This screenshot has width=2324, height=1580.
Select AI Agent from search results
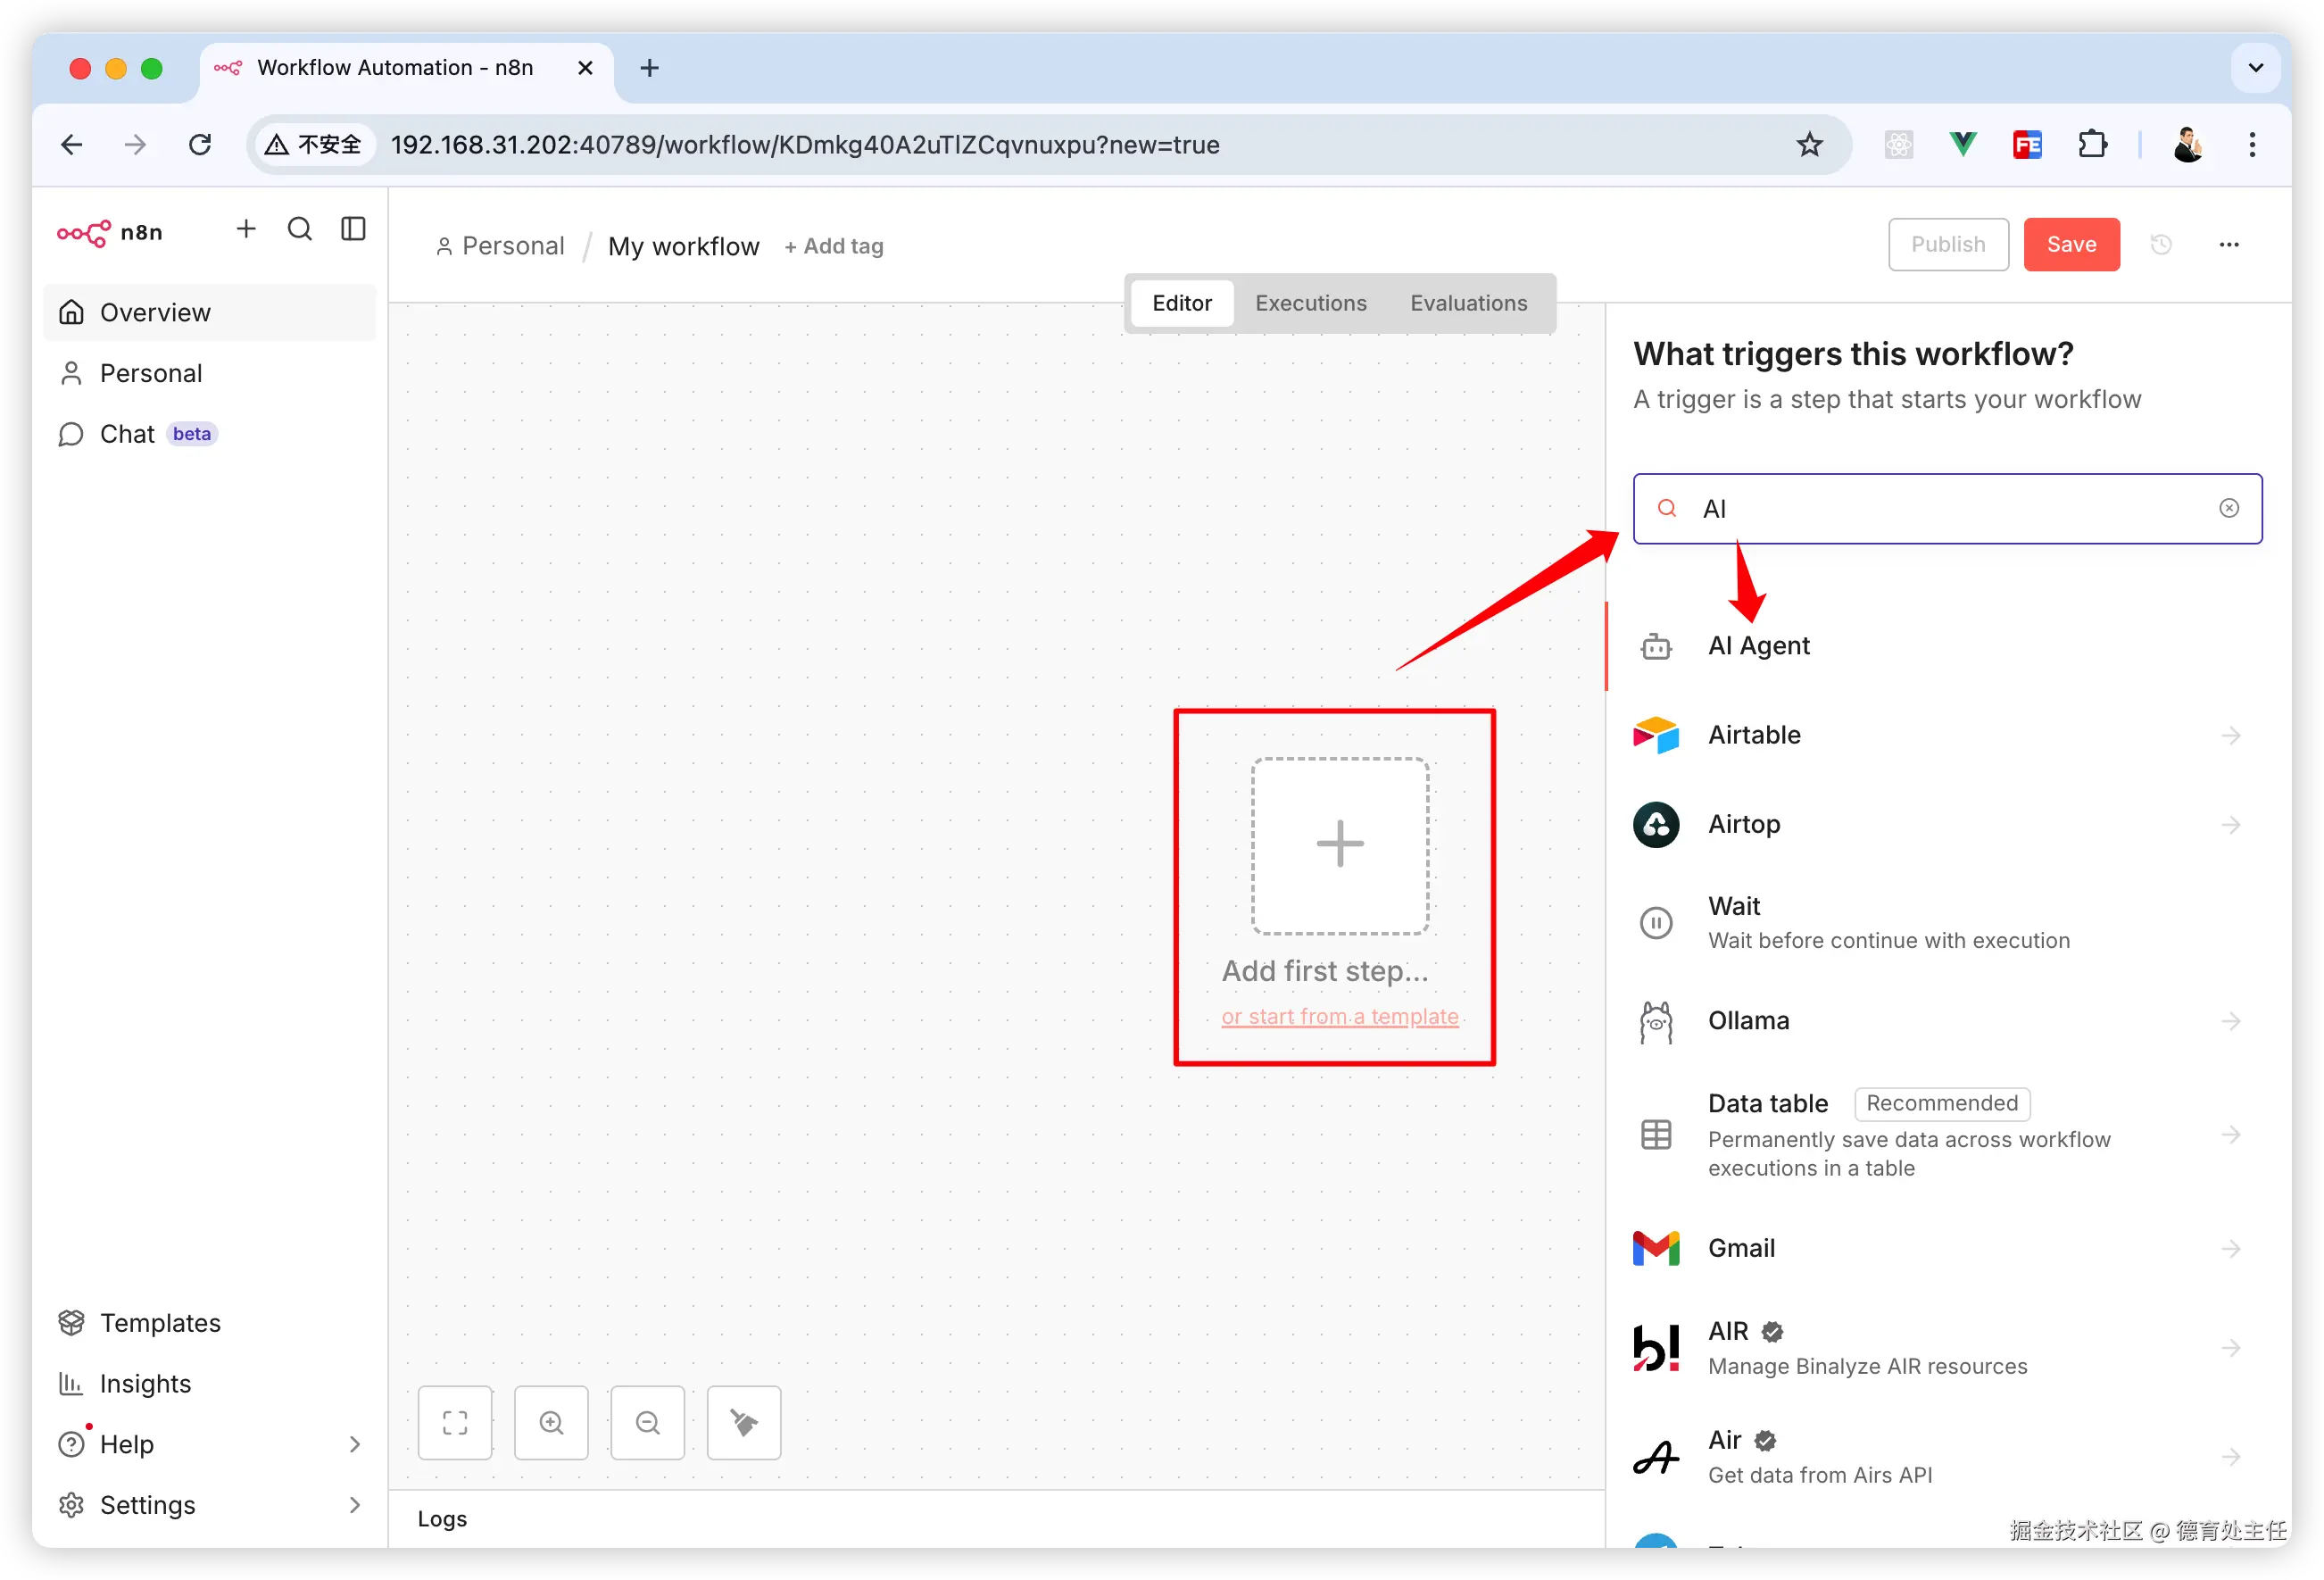[x=1758, y=646]
